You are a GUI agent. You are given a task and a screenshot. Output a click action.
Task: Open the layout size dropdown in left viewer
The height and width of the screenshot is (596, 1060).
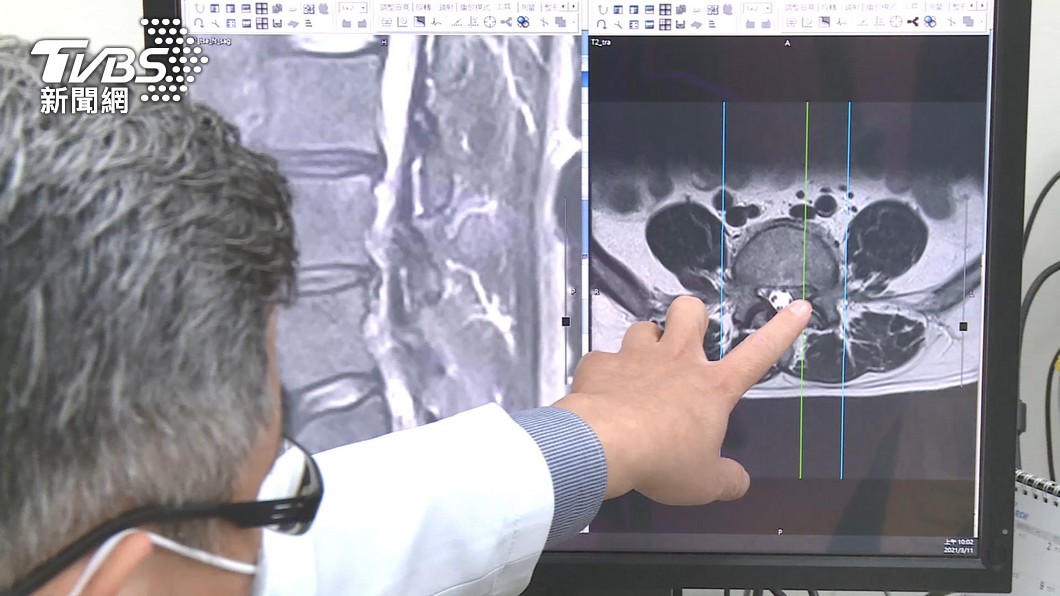(x=352, y=8)
